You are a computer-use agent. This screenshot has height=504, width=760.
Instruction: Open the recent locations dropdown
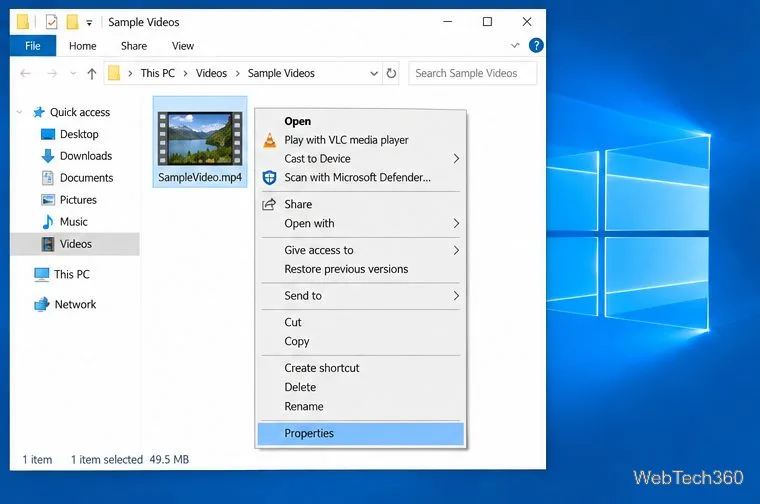pyautogui.click(x=73, y=73)
